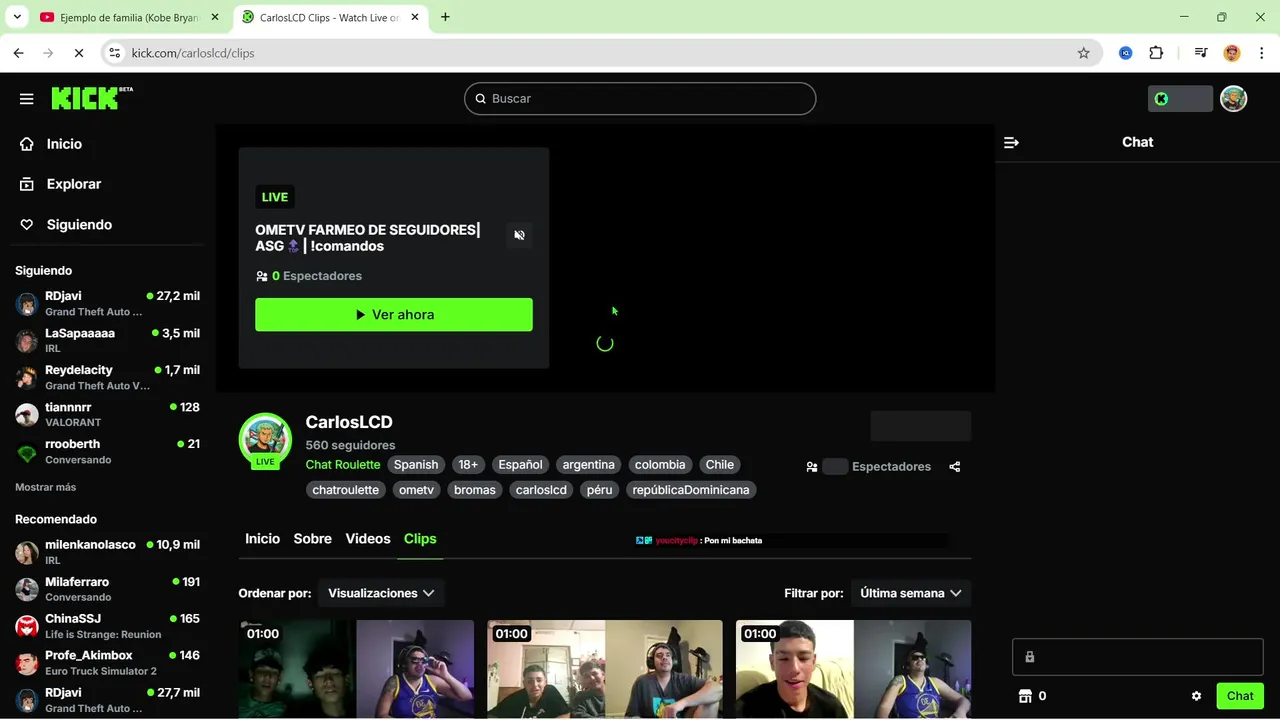The height and width of the screenshot is (720, 1280).
Task: Open browser media control icon
Action: (1201, 53)
